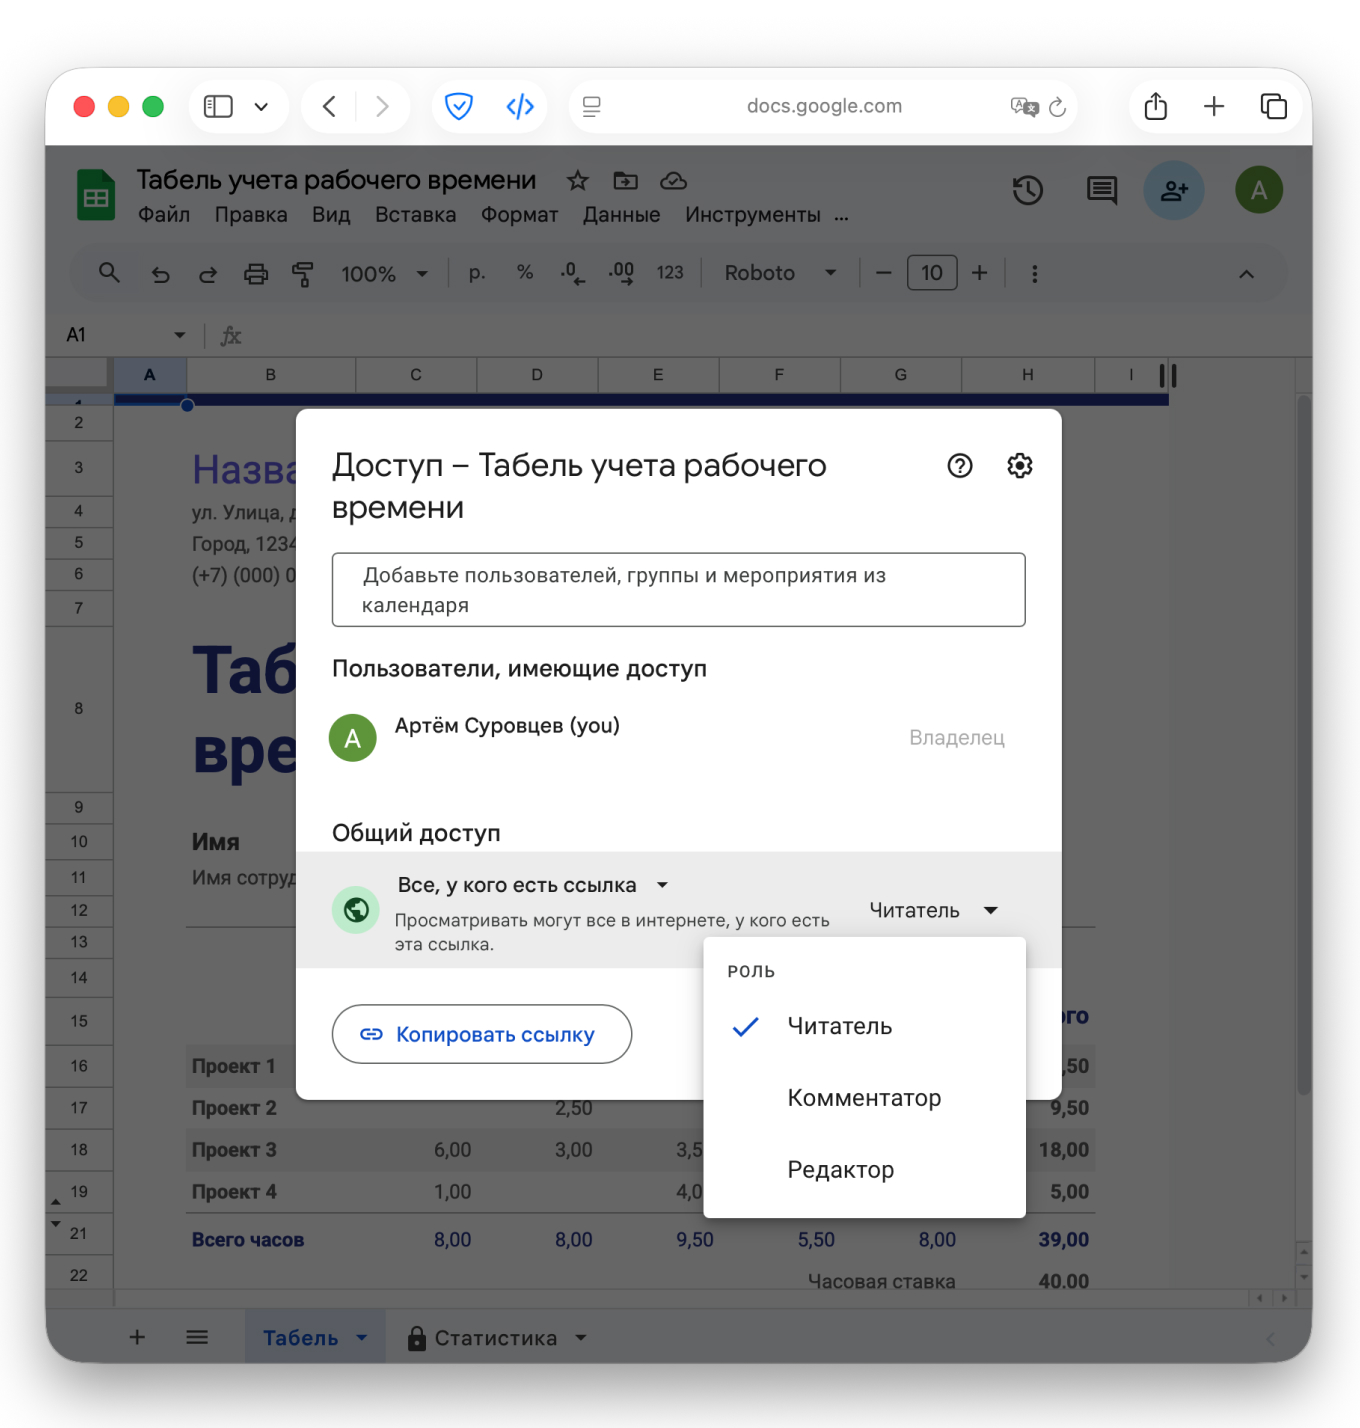
Task: Star the Табель учета рабочего времени document
Action: click(577, 181)
